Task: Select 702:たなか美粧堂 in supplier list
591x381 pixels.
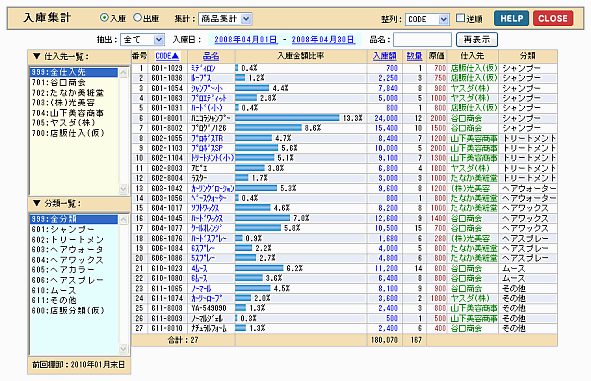Action: point(74,92)
